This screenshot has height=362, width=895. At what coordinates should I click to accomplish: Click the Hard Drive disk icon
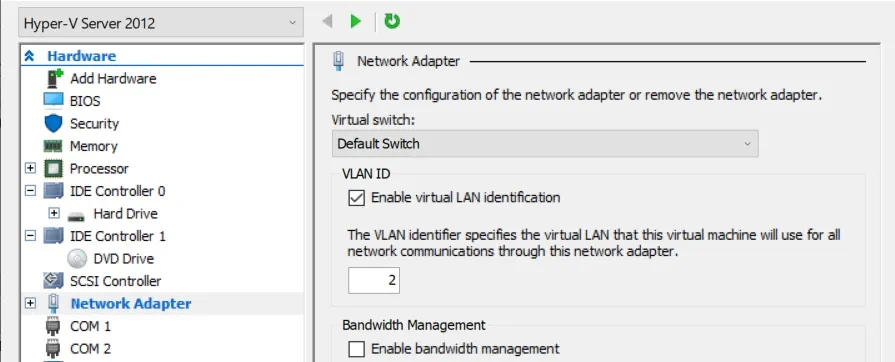76,216
